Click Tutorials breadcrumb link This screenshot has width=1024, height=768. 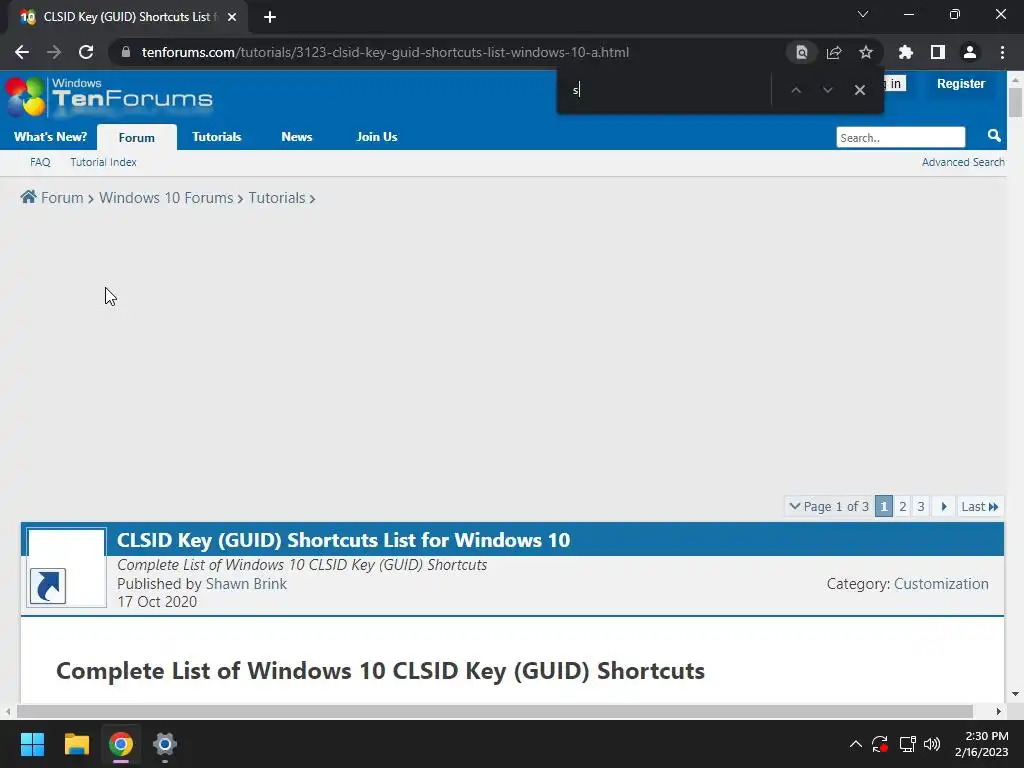(277, 197)
